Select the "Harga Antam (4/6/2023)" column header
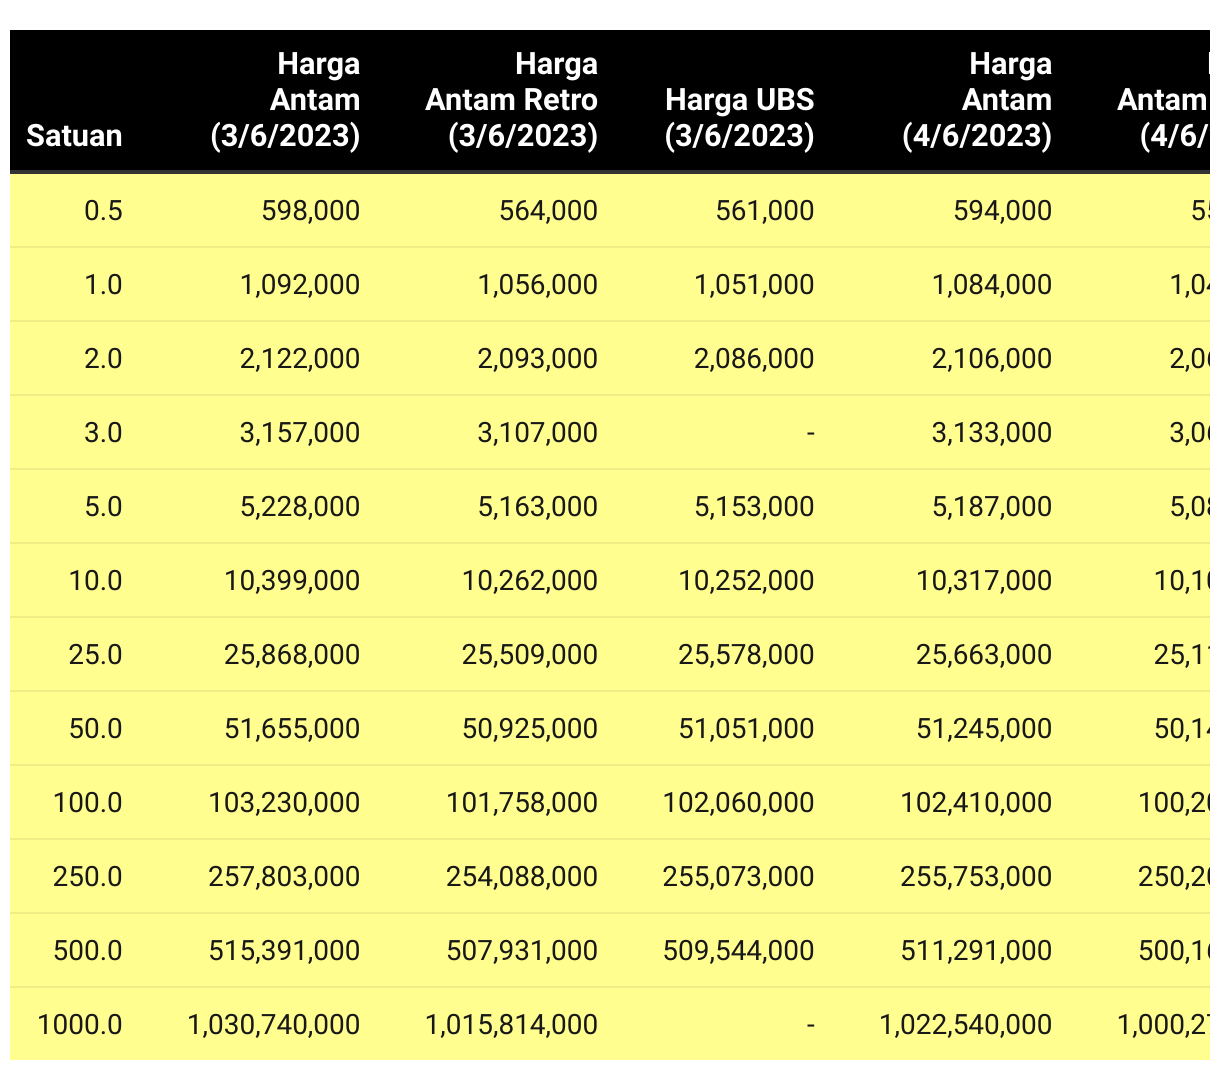 point(977,99)
